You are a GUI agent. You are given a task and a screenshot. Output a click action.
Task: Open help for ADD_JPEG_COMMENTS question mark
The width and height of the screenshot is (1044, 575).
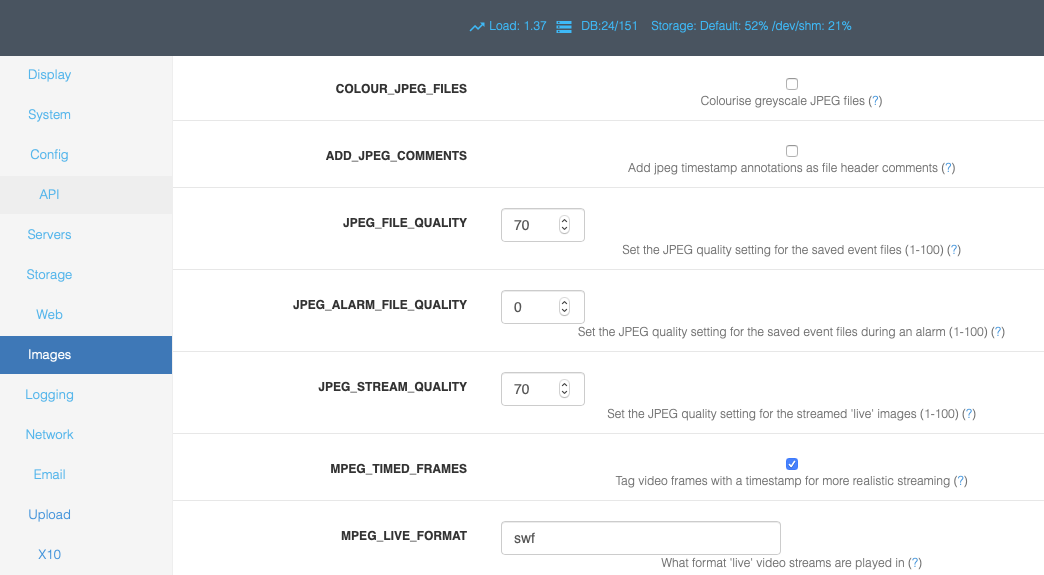click(948, 168)
